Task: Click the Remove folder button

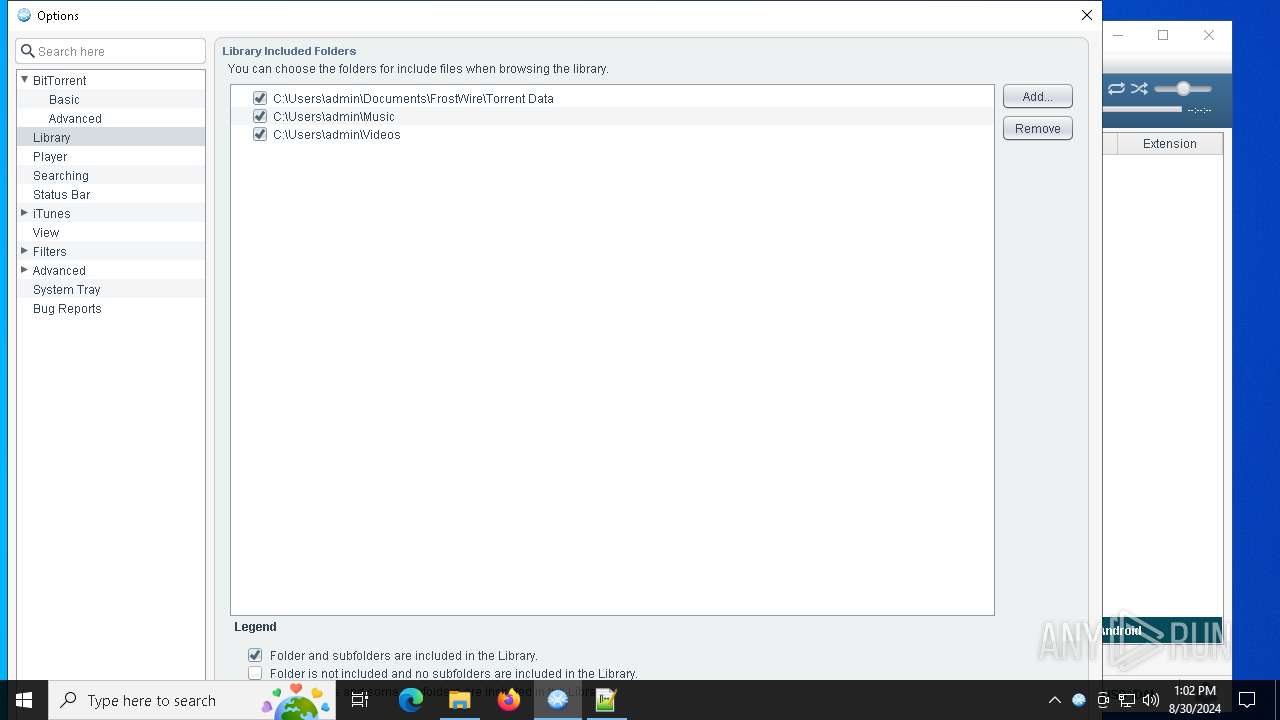Action: point(1038,128)
